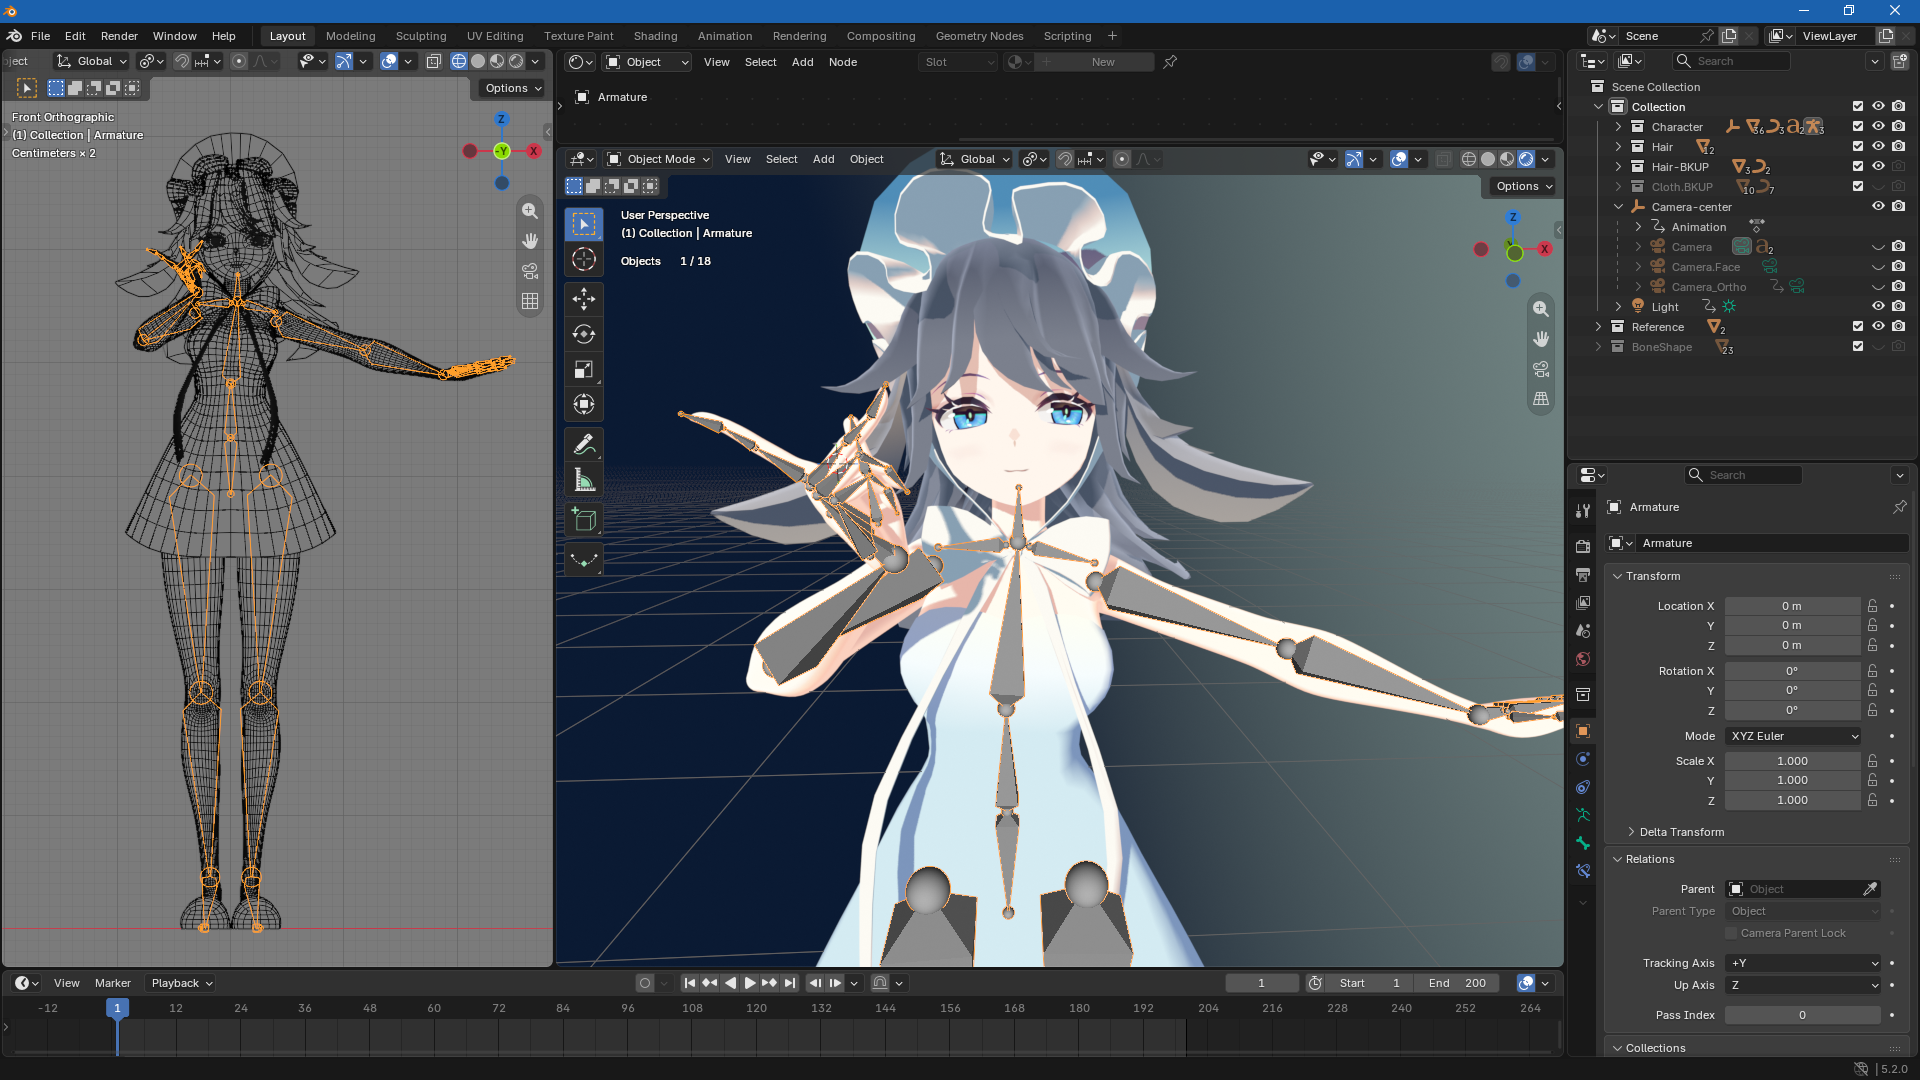Screen dimensions: 1920x1080
Task: Open the Bone properties tab
Action: click(x=1583, y=843)
